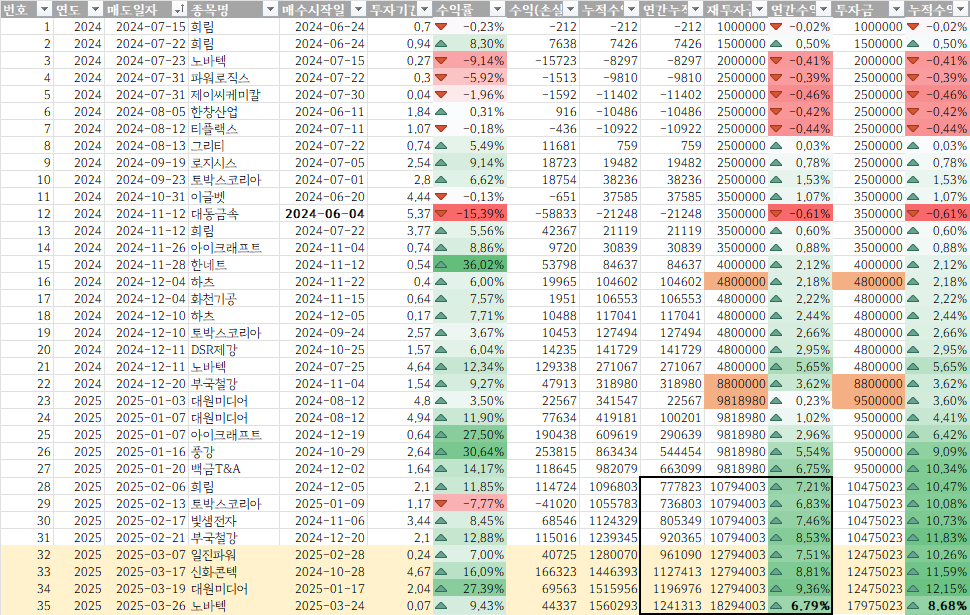Open the 연도 column filter dropdown

pyautogui.click(x=95, y=9)
